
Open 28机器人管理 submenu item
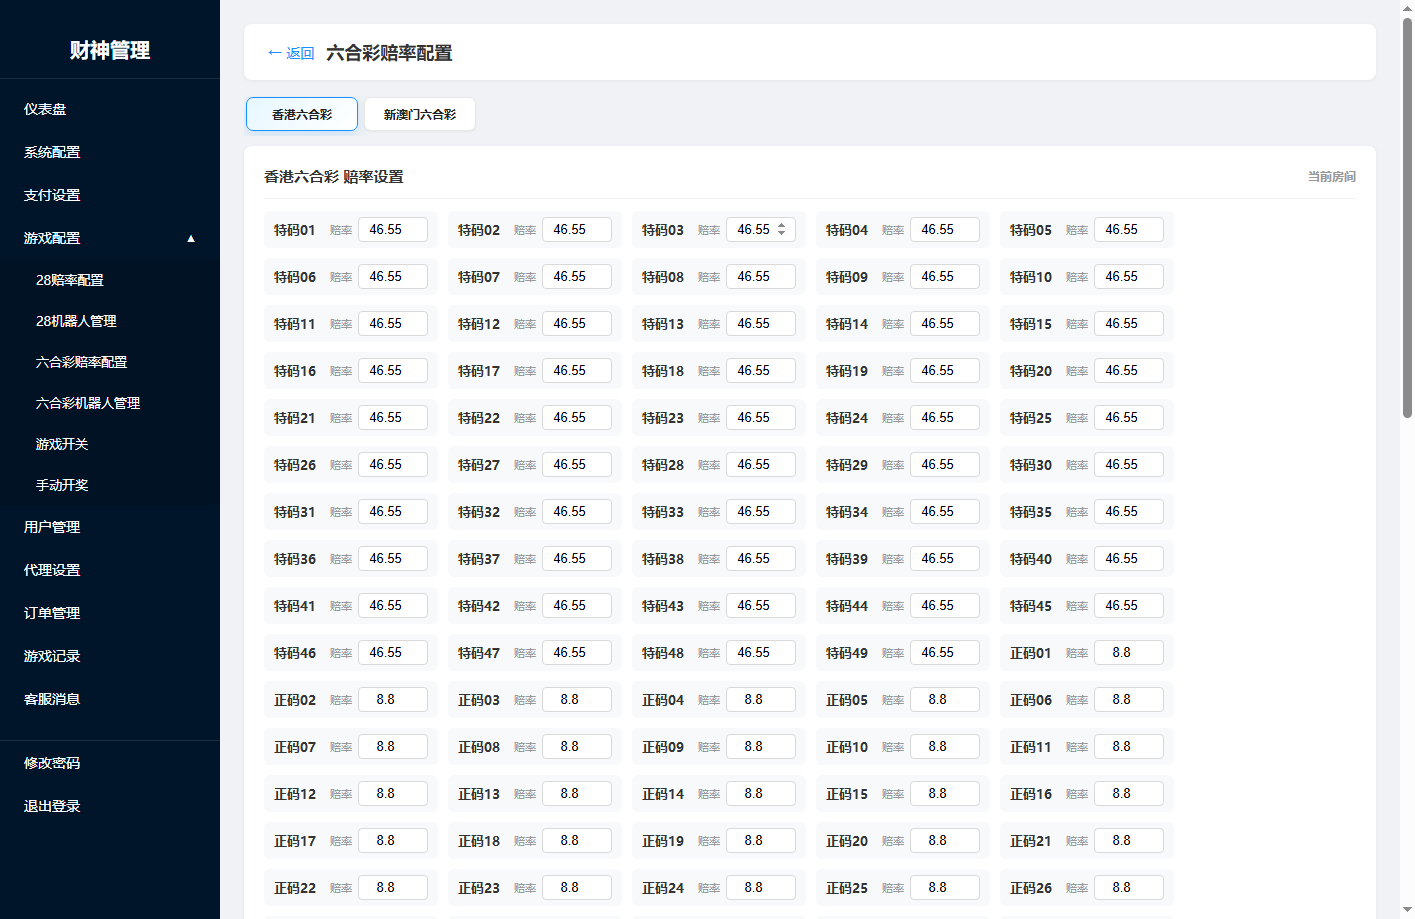pos(110,321)
